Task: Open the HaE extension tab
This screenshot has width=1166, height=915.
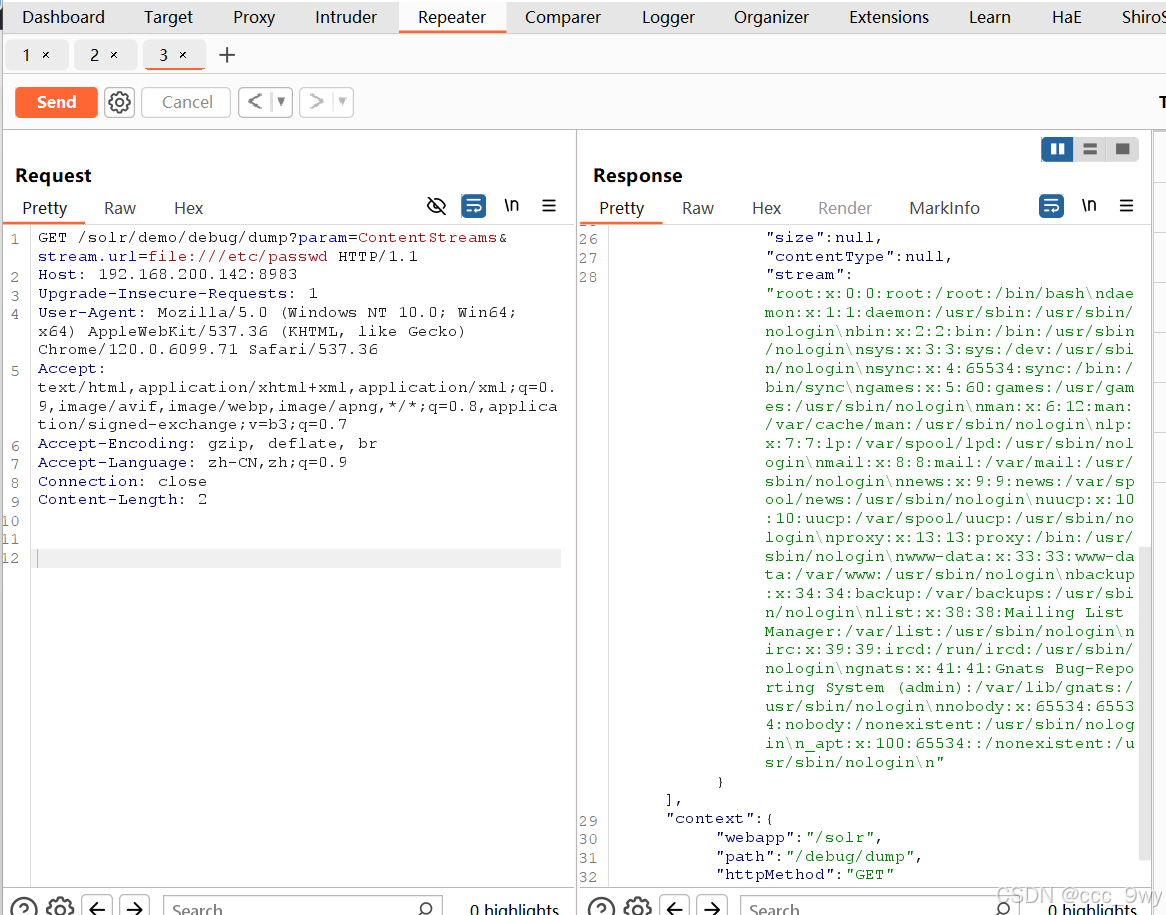Action: point(1066,17)
